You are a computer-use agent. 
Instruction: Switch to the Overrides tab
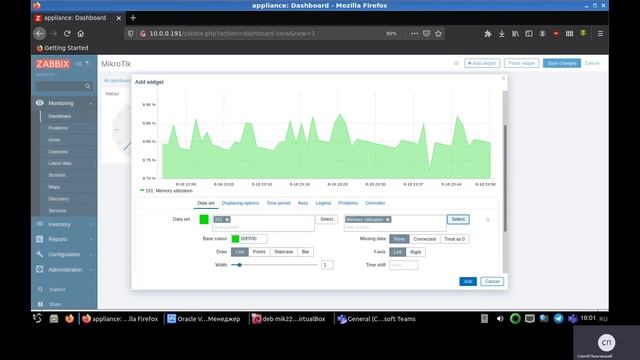coord(375,203)
